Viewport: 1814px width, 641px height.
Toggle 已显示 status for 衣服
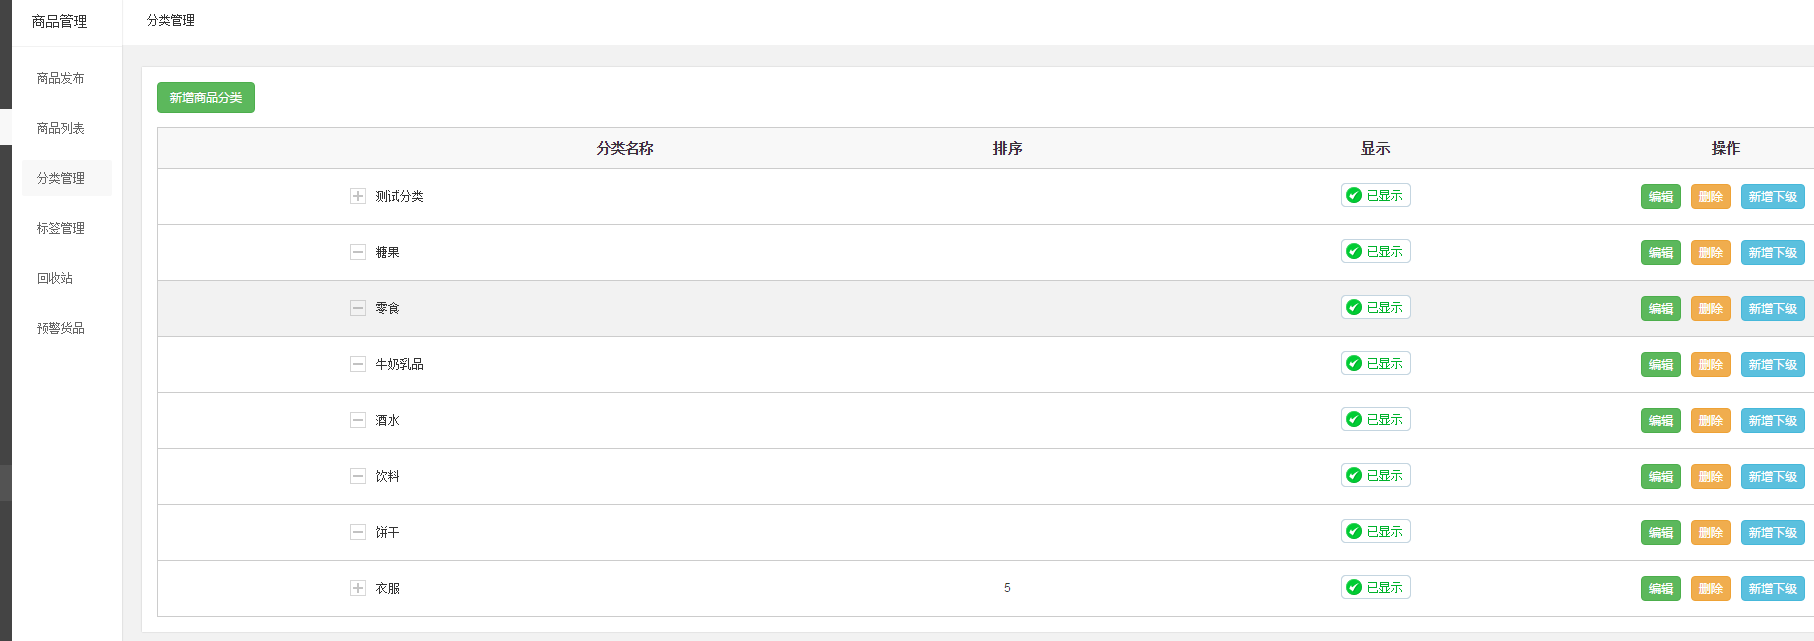pos(1375,588)
